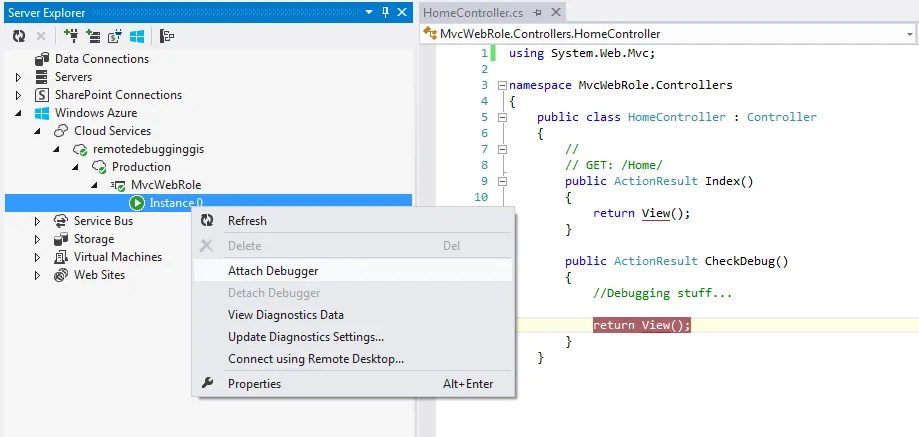Click the MvcWebRole role icon
919x437 pixels.
(x=118, y=185)
